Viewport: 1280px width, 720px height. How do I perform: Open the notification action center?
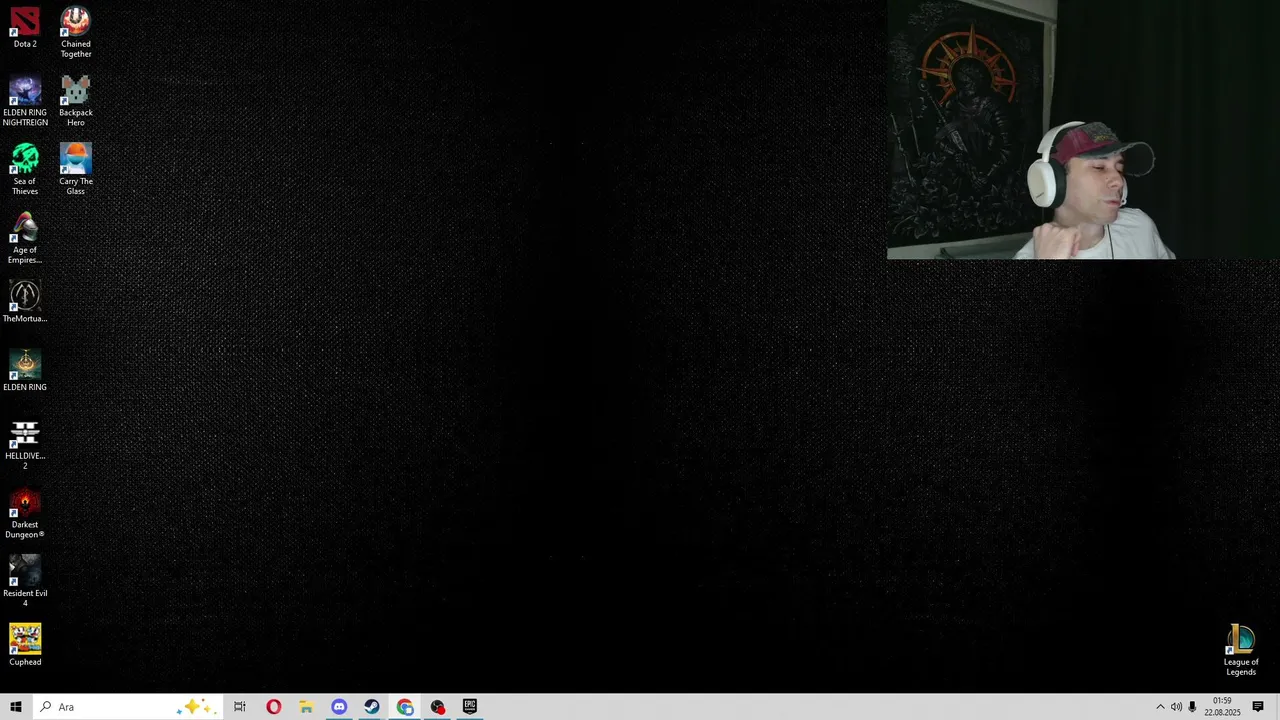point(1258,707)
